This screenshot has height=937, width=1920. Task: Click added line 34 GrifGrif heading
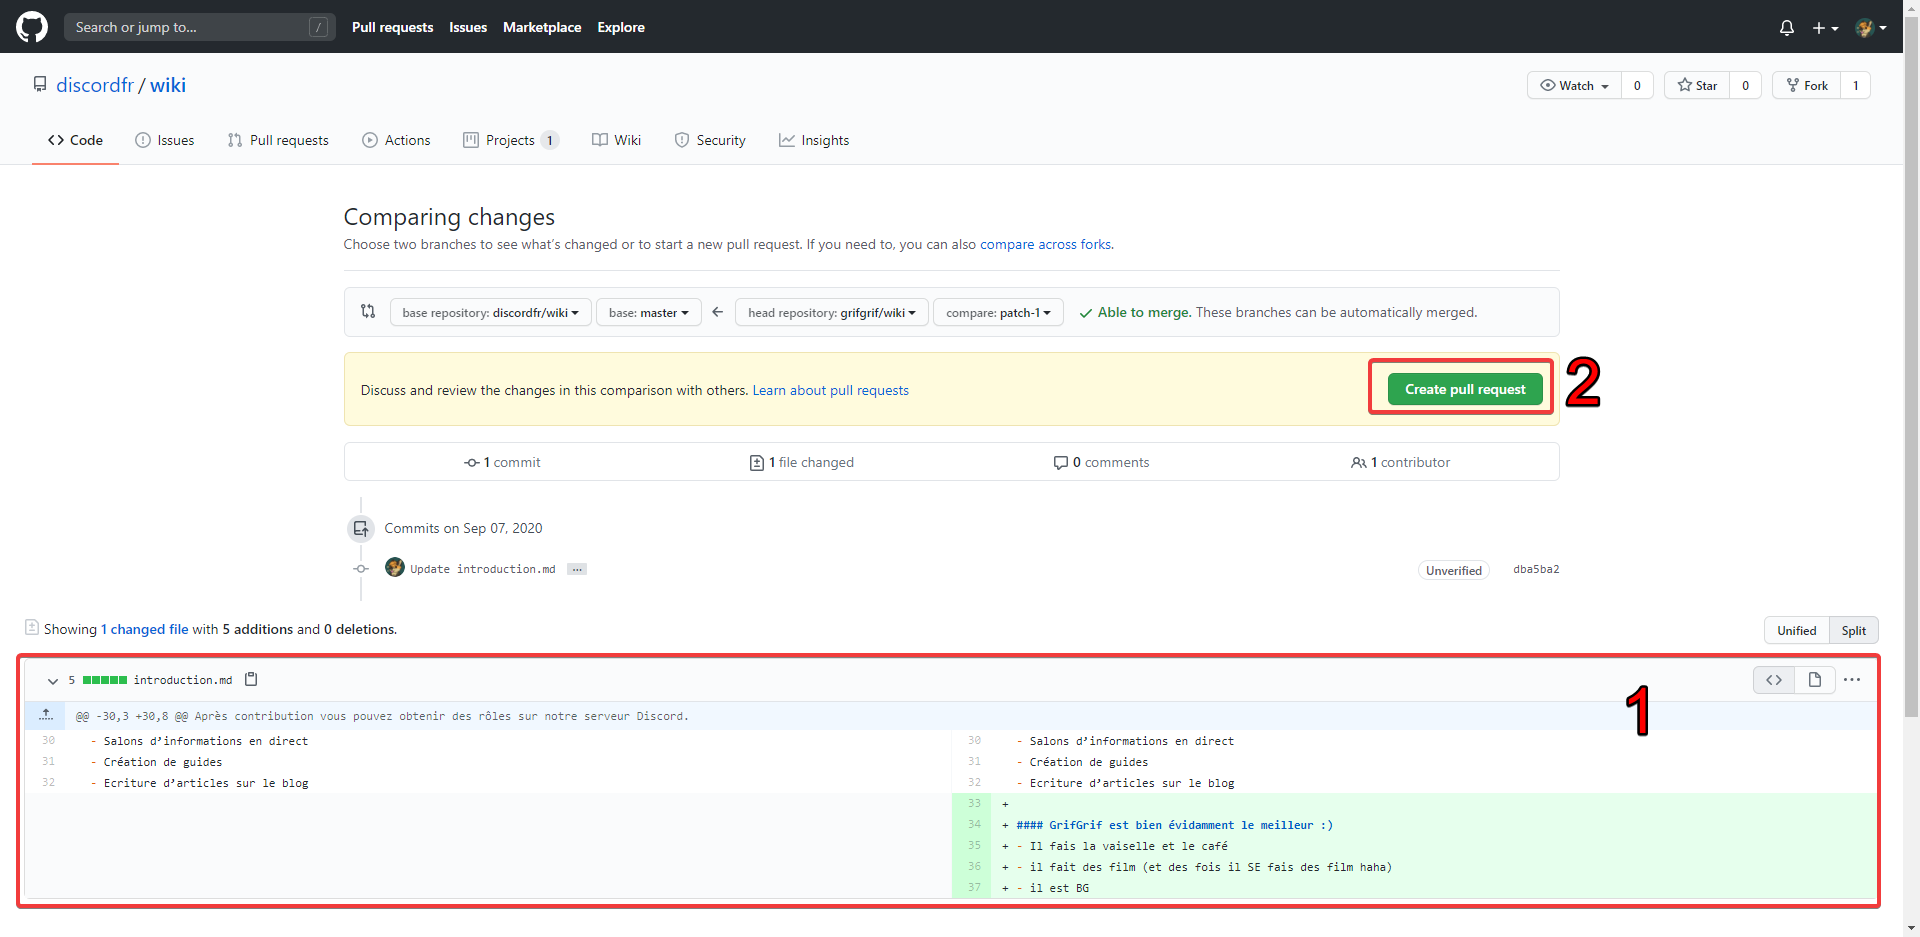(x=1174, y=825)
